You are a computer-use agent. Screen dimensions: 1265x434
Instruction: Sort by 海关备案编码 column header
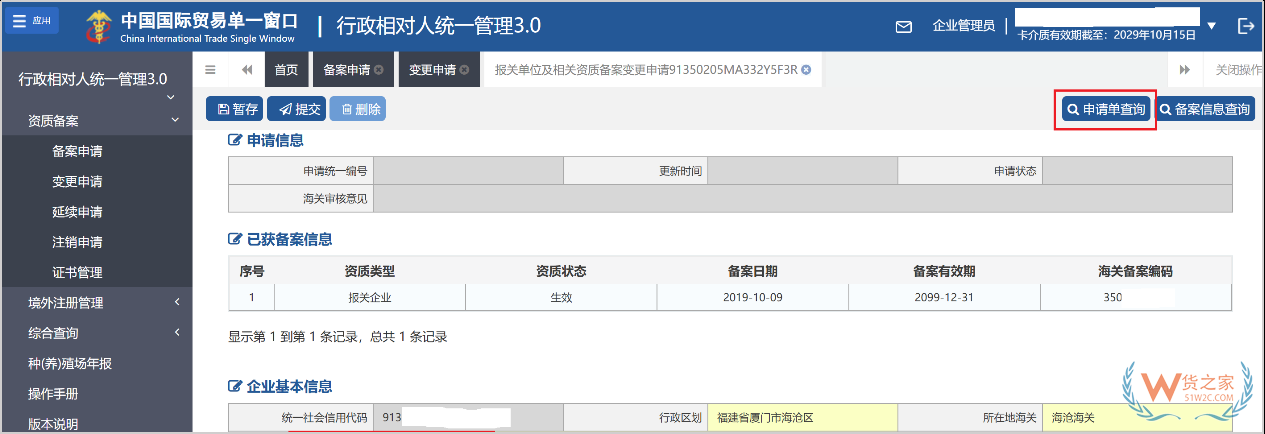[x=1135, y=270]
